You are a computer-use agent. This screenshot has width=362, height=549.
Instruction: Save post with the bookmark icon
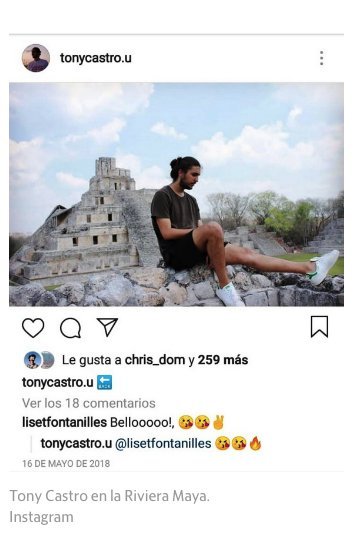320,327
